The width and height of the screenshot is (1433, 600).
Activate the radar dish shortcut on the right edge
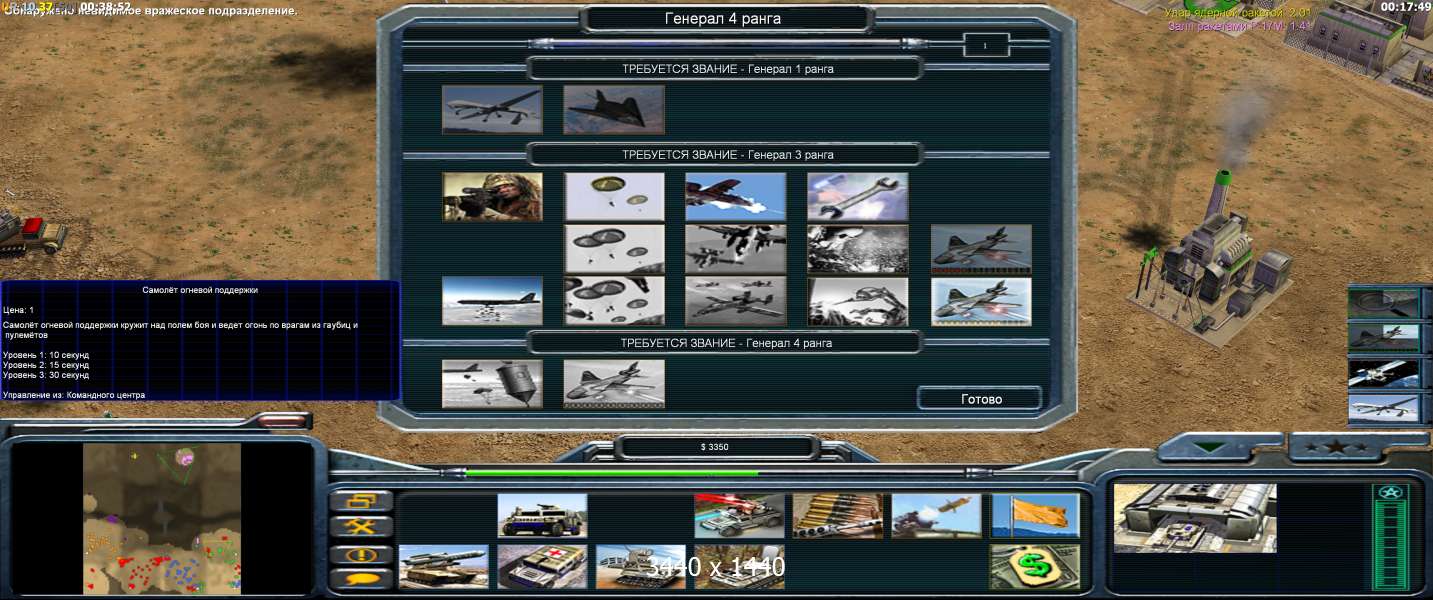pos(1384,303)
